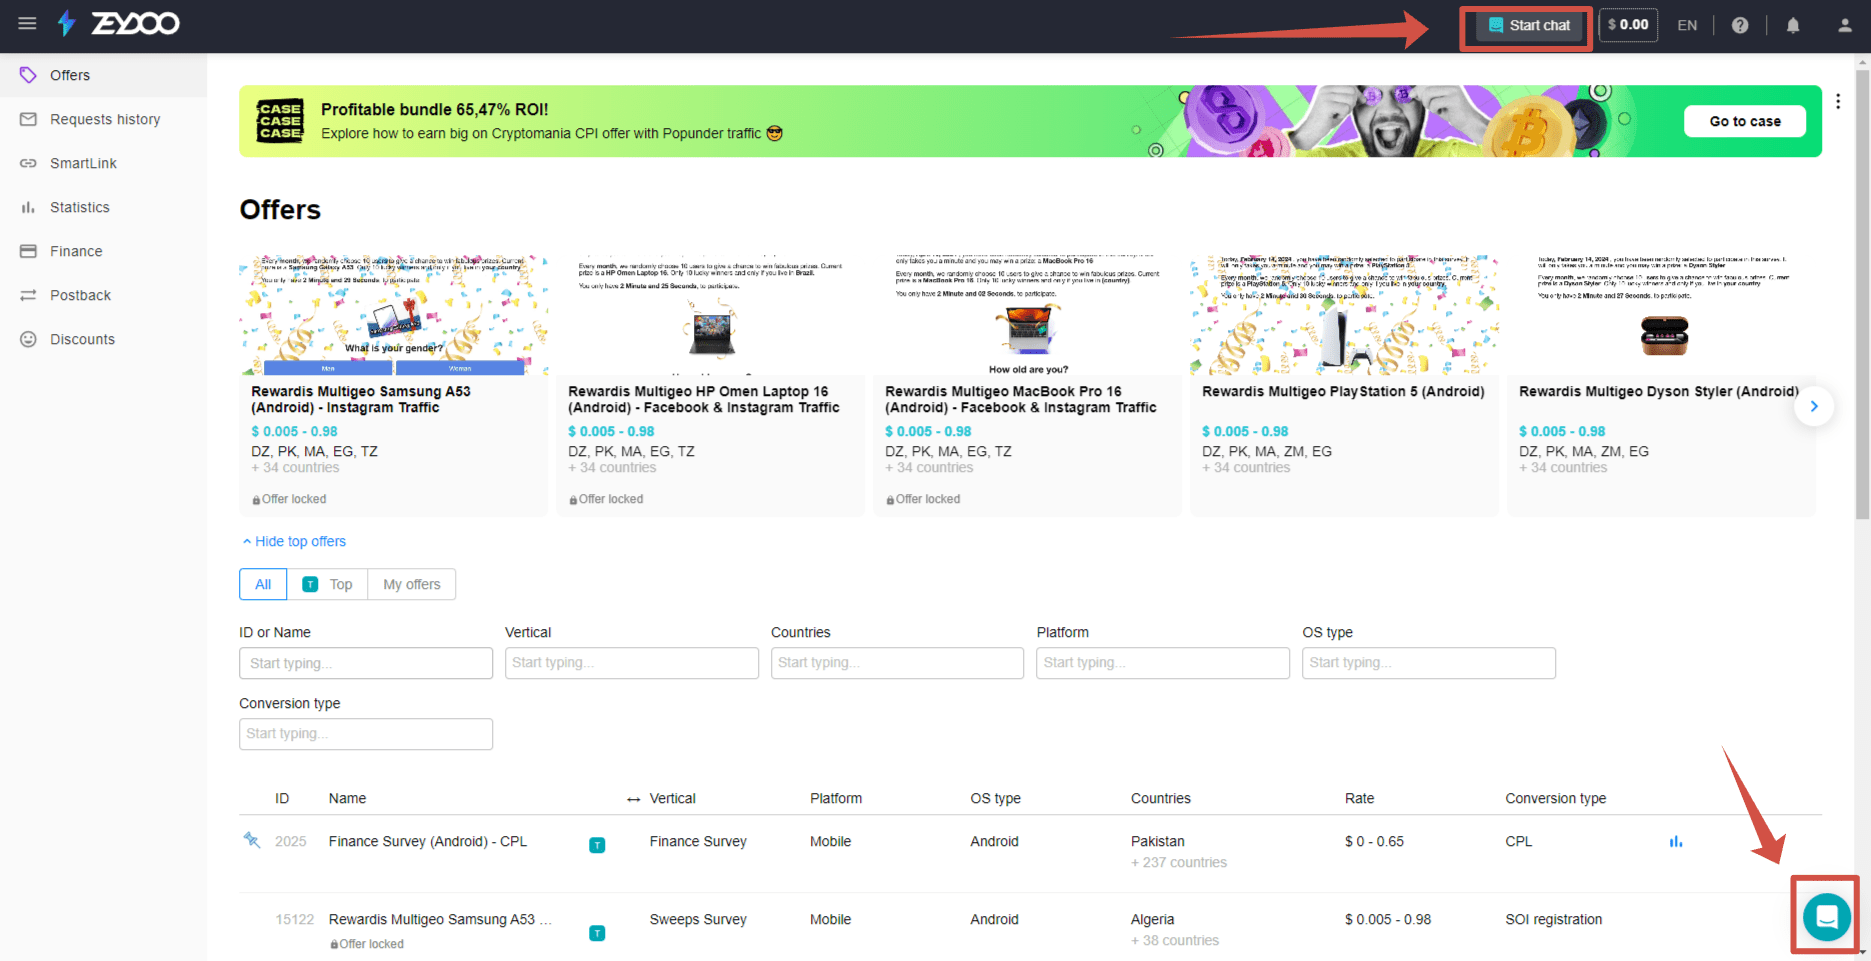
Task: Click the Finance card icon
Action: [28, 251]
